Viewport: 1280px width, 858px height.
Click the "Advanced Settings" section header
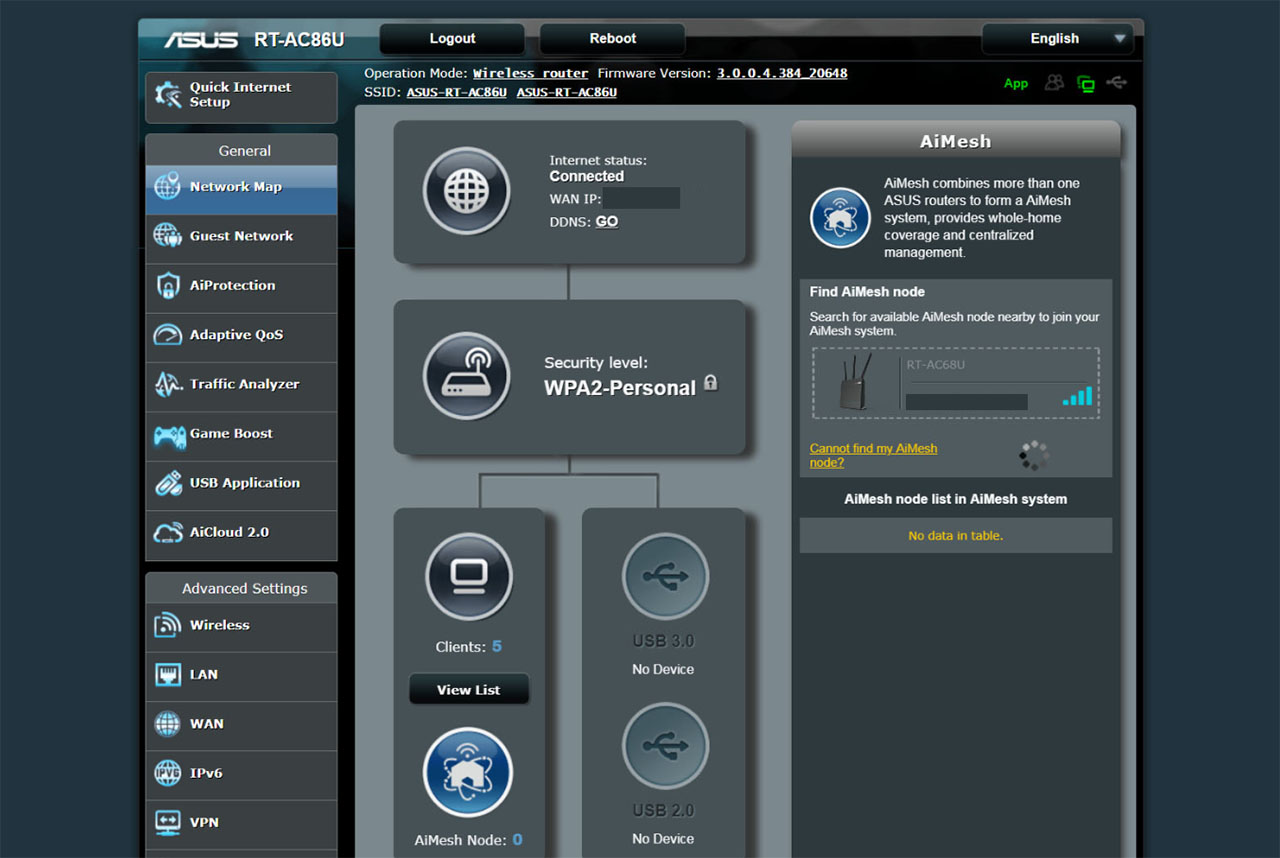click(x=244, y=589)
